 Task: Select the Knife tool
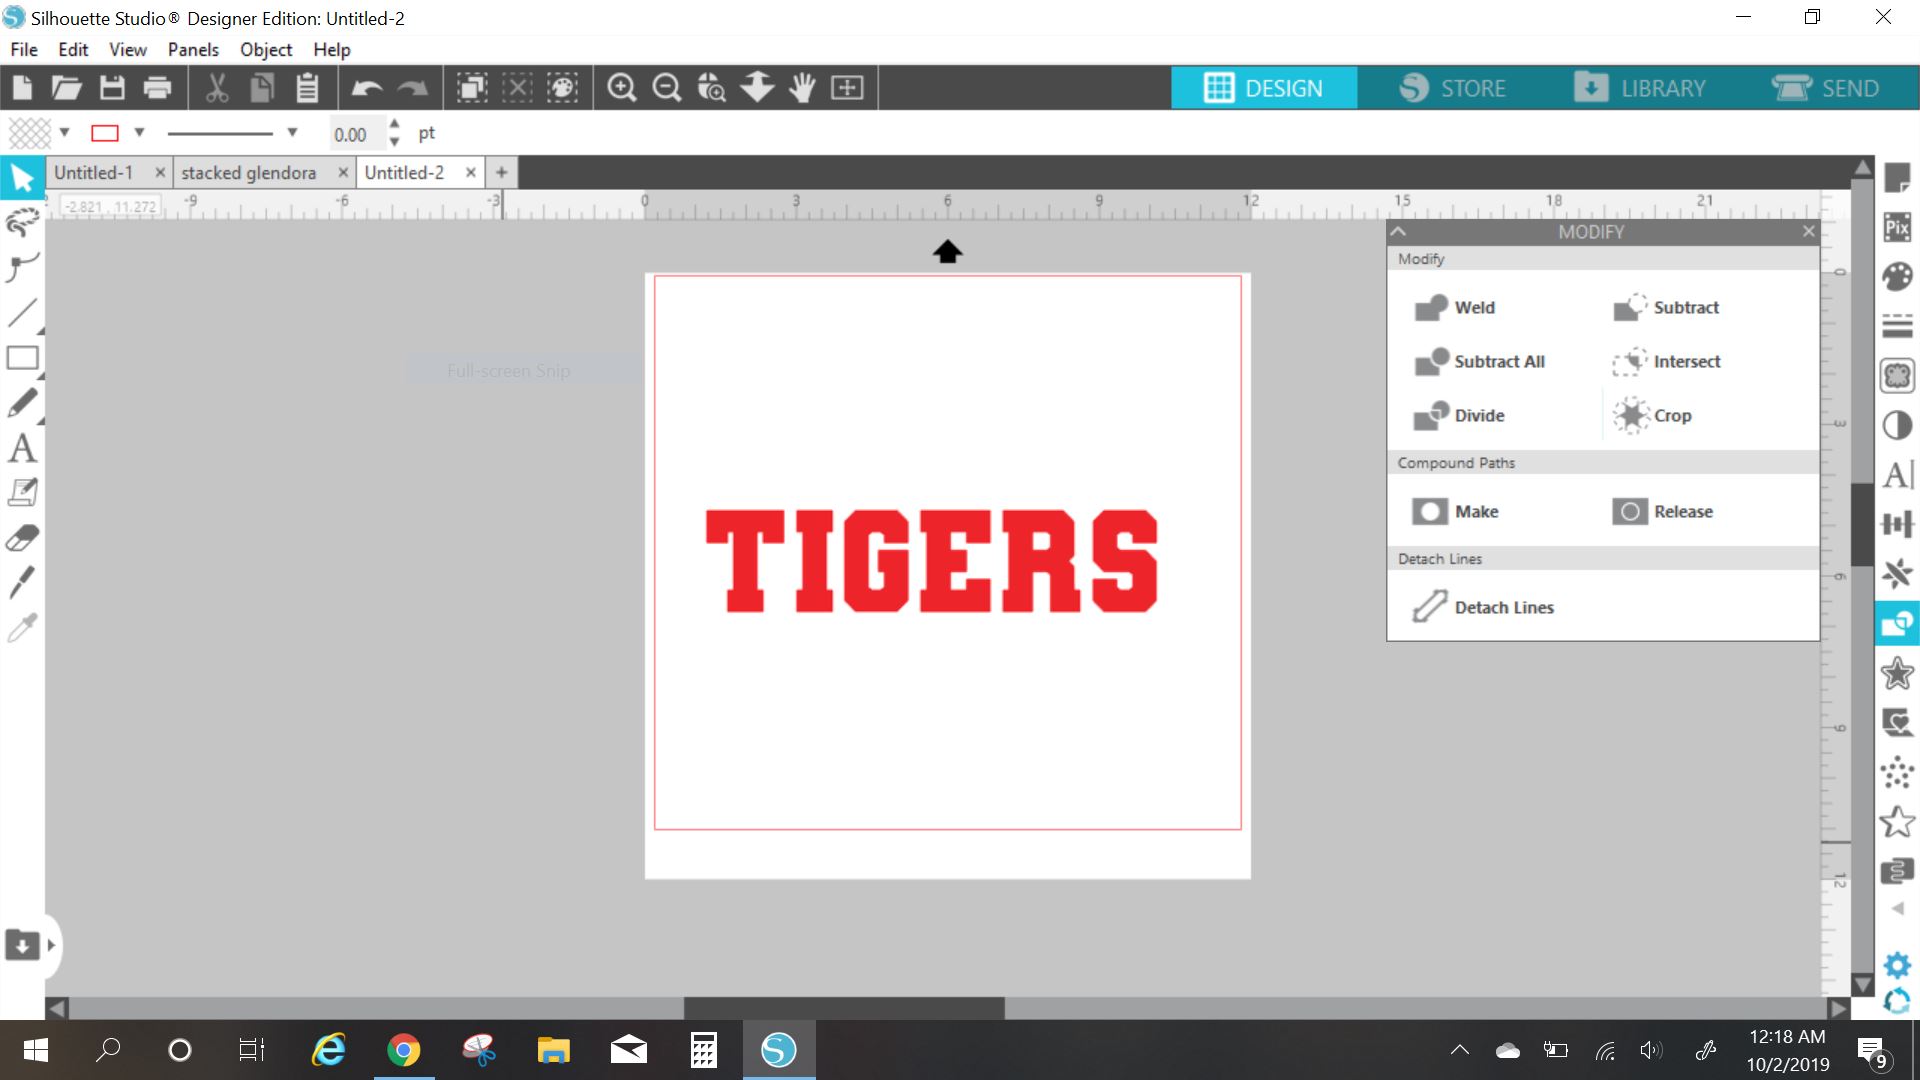coord(22,582)
